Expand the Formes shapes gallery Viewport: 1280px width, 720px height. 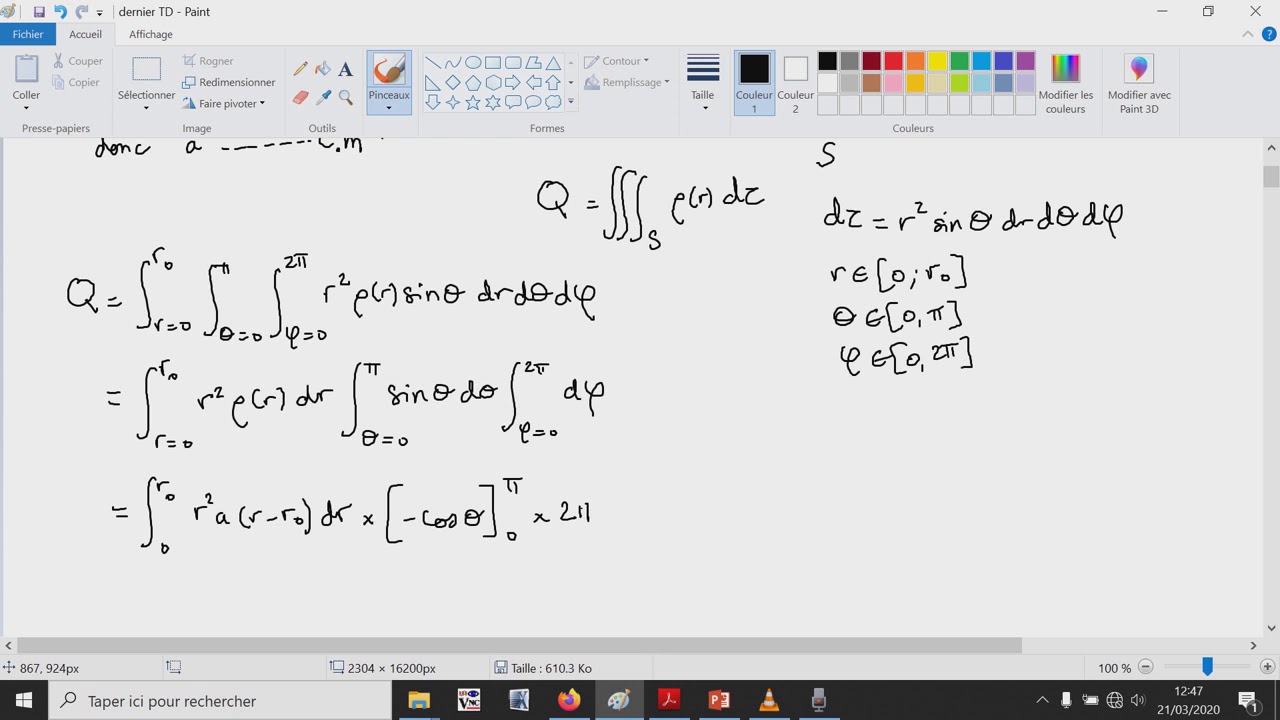click(x=571, y=102)
